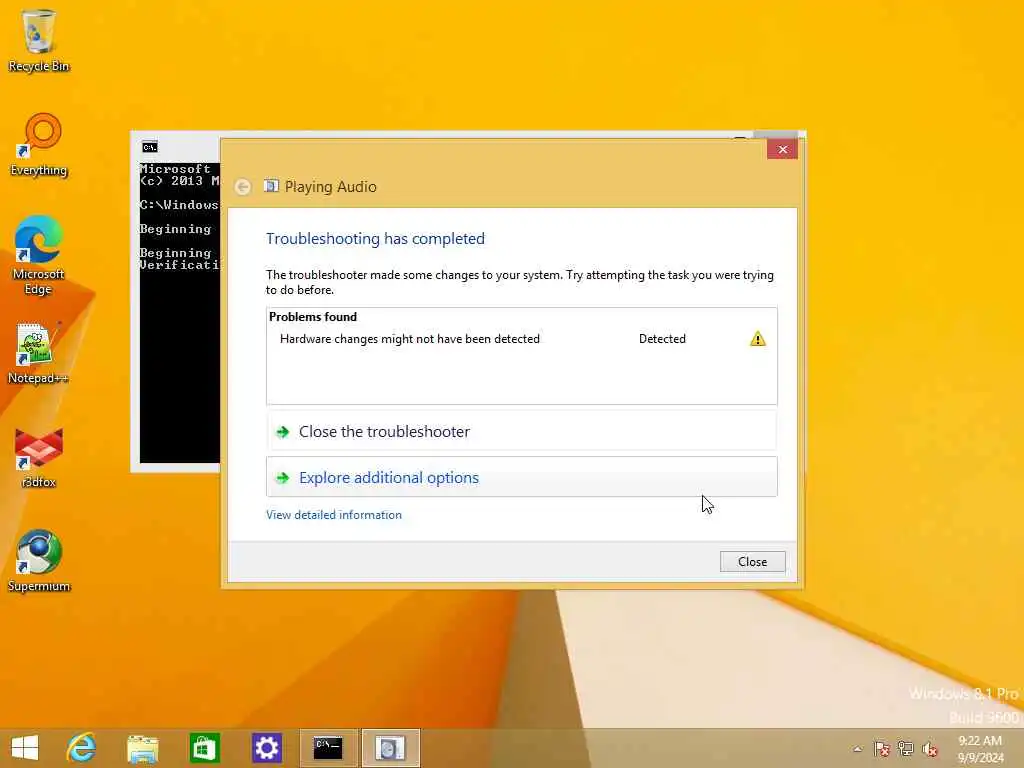Open PC Settings gear on taskbar
The height and width of the screenshot is (768, 1024).
point(266,748)
